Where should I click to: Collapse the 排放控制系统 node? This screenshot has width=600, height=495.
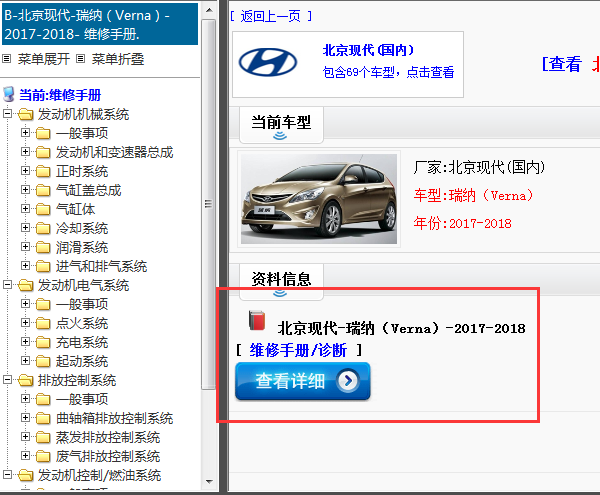click(x=7, y=380)
